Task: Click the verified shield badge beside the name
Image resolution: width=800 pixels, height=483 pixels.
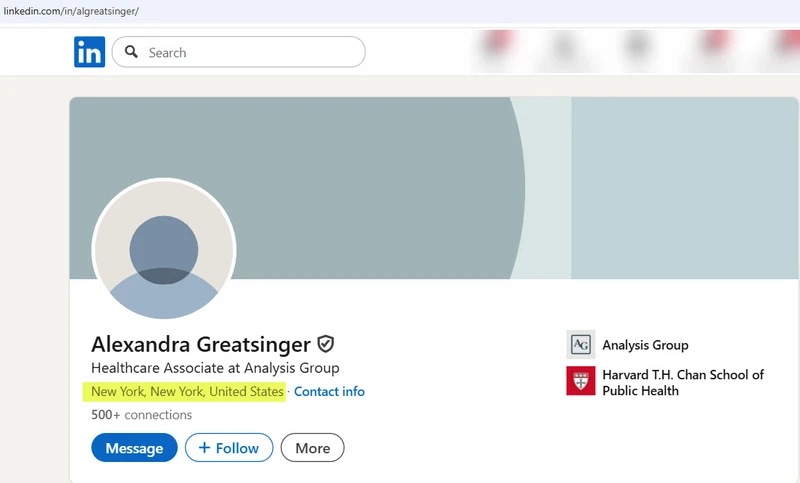Action: click(326, 344)
